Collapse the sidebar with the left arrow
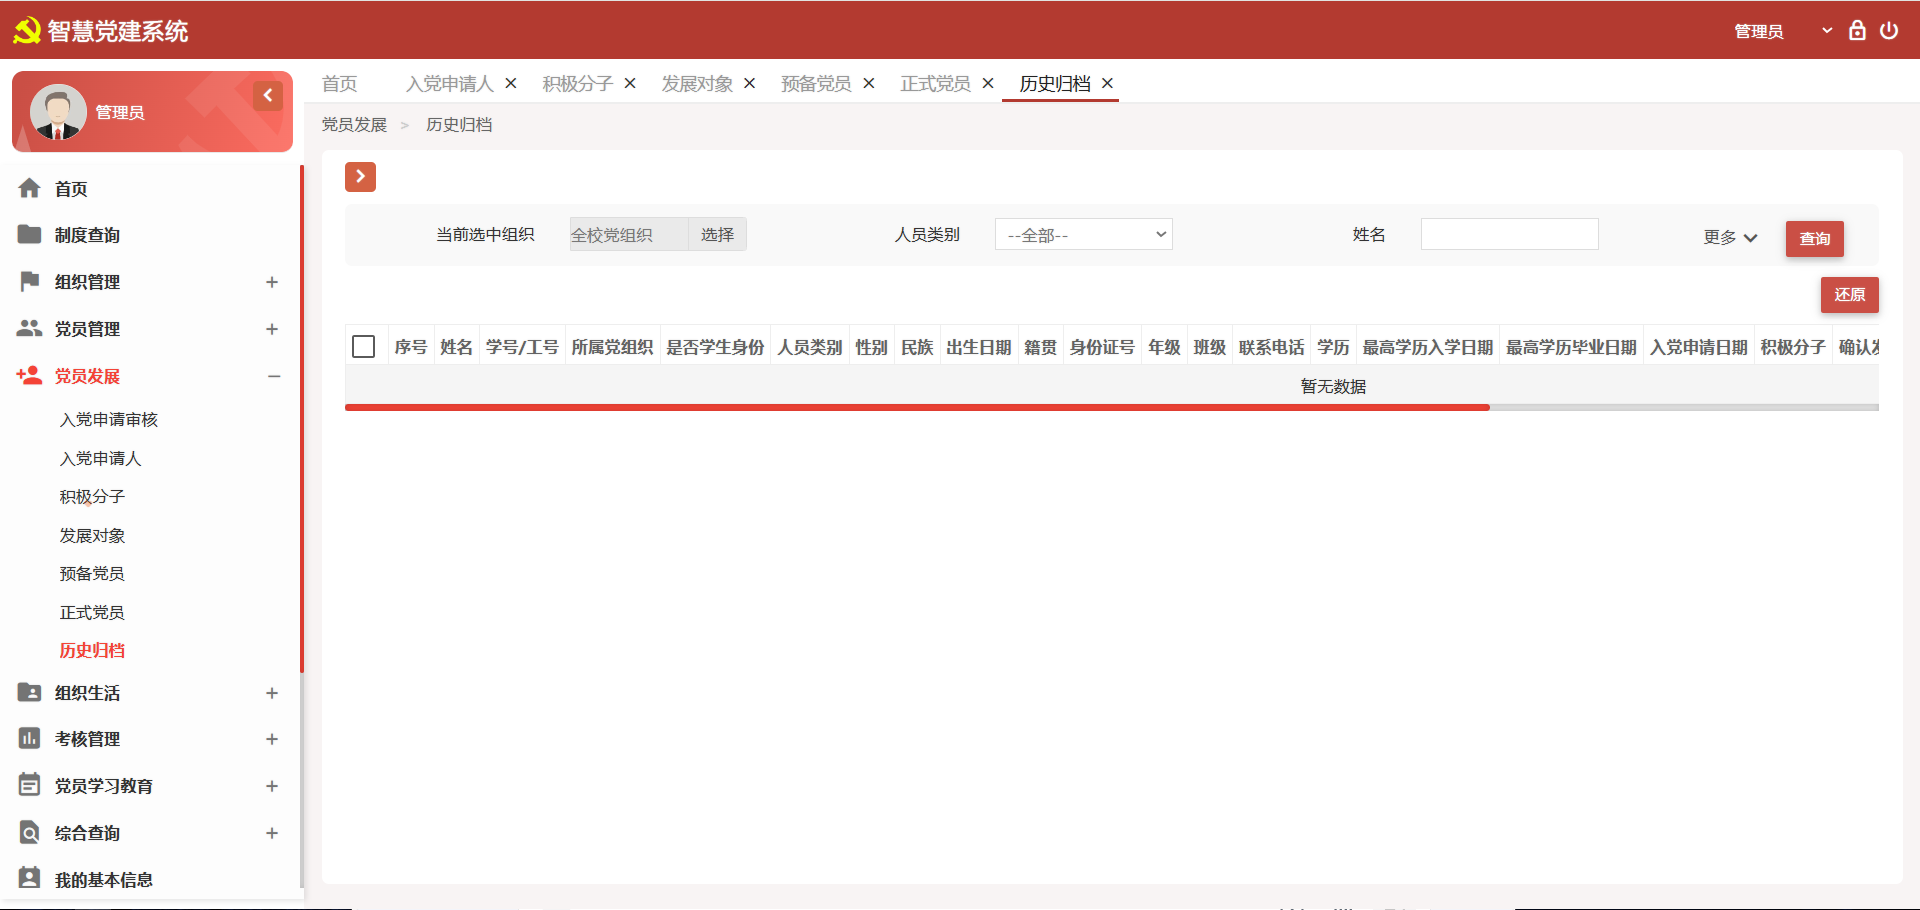The width and height of the screenshot is (1920, 910). 268,96
